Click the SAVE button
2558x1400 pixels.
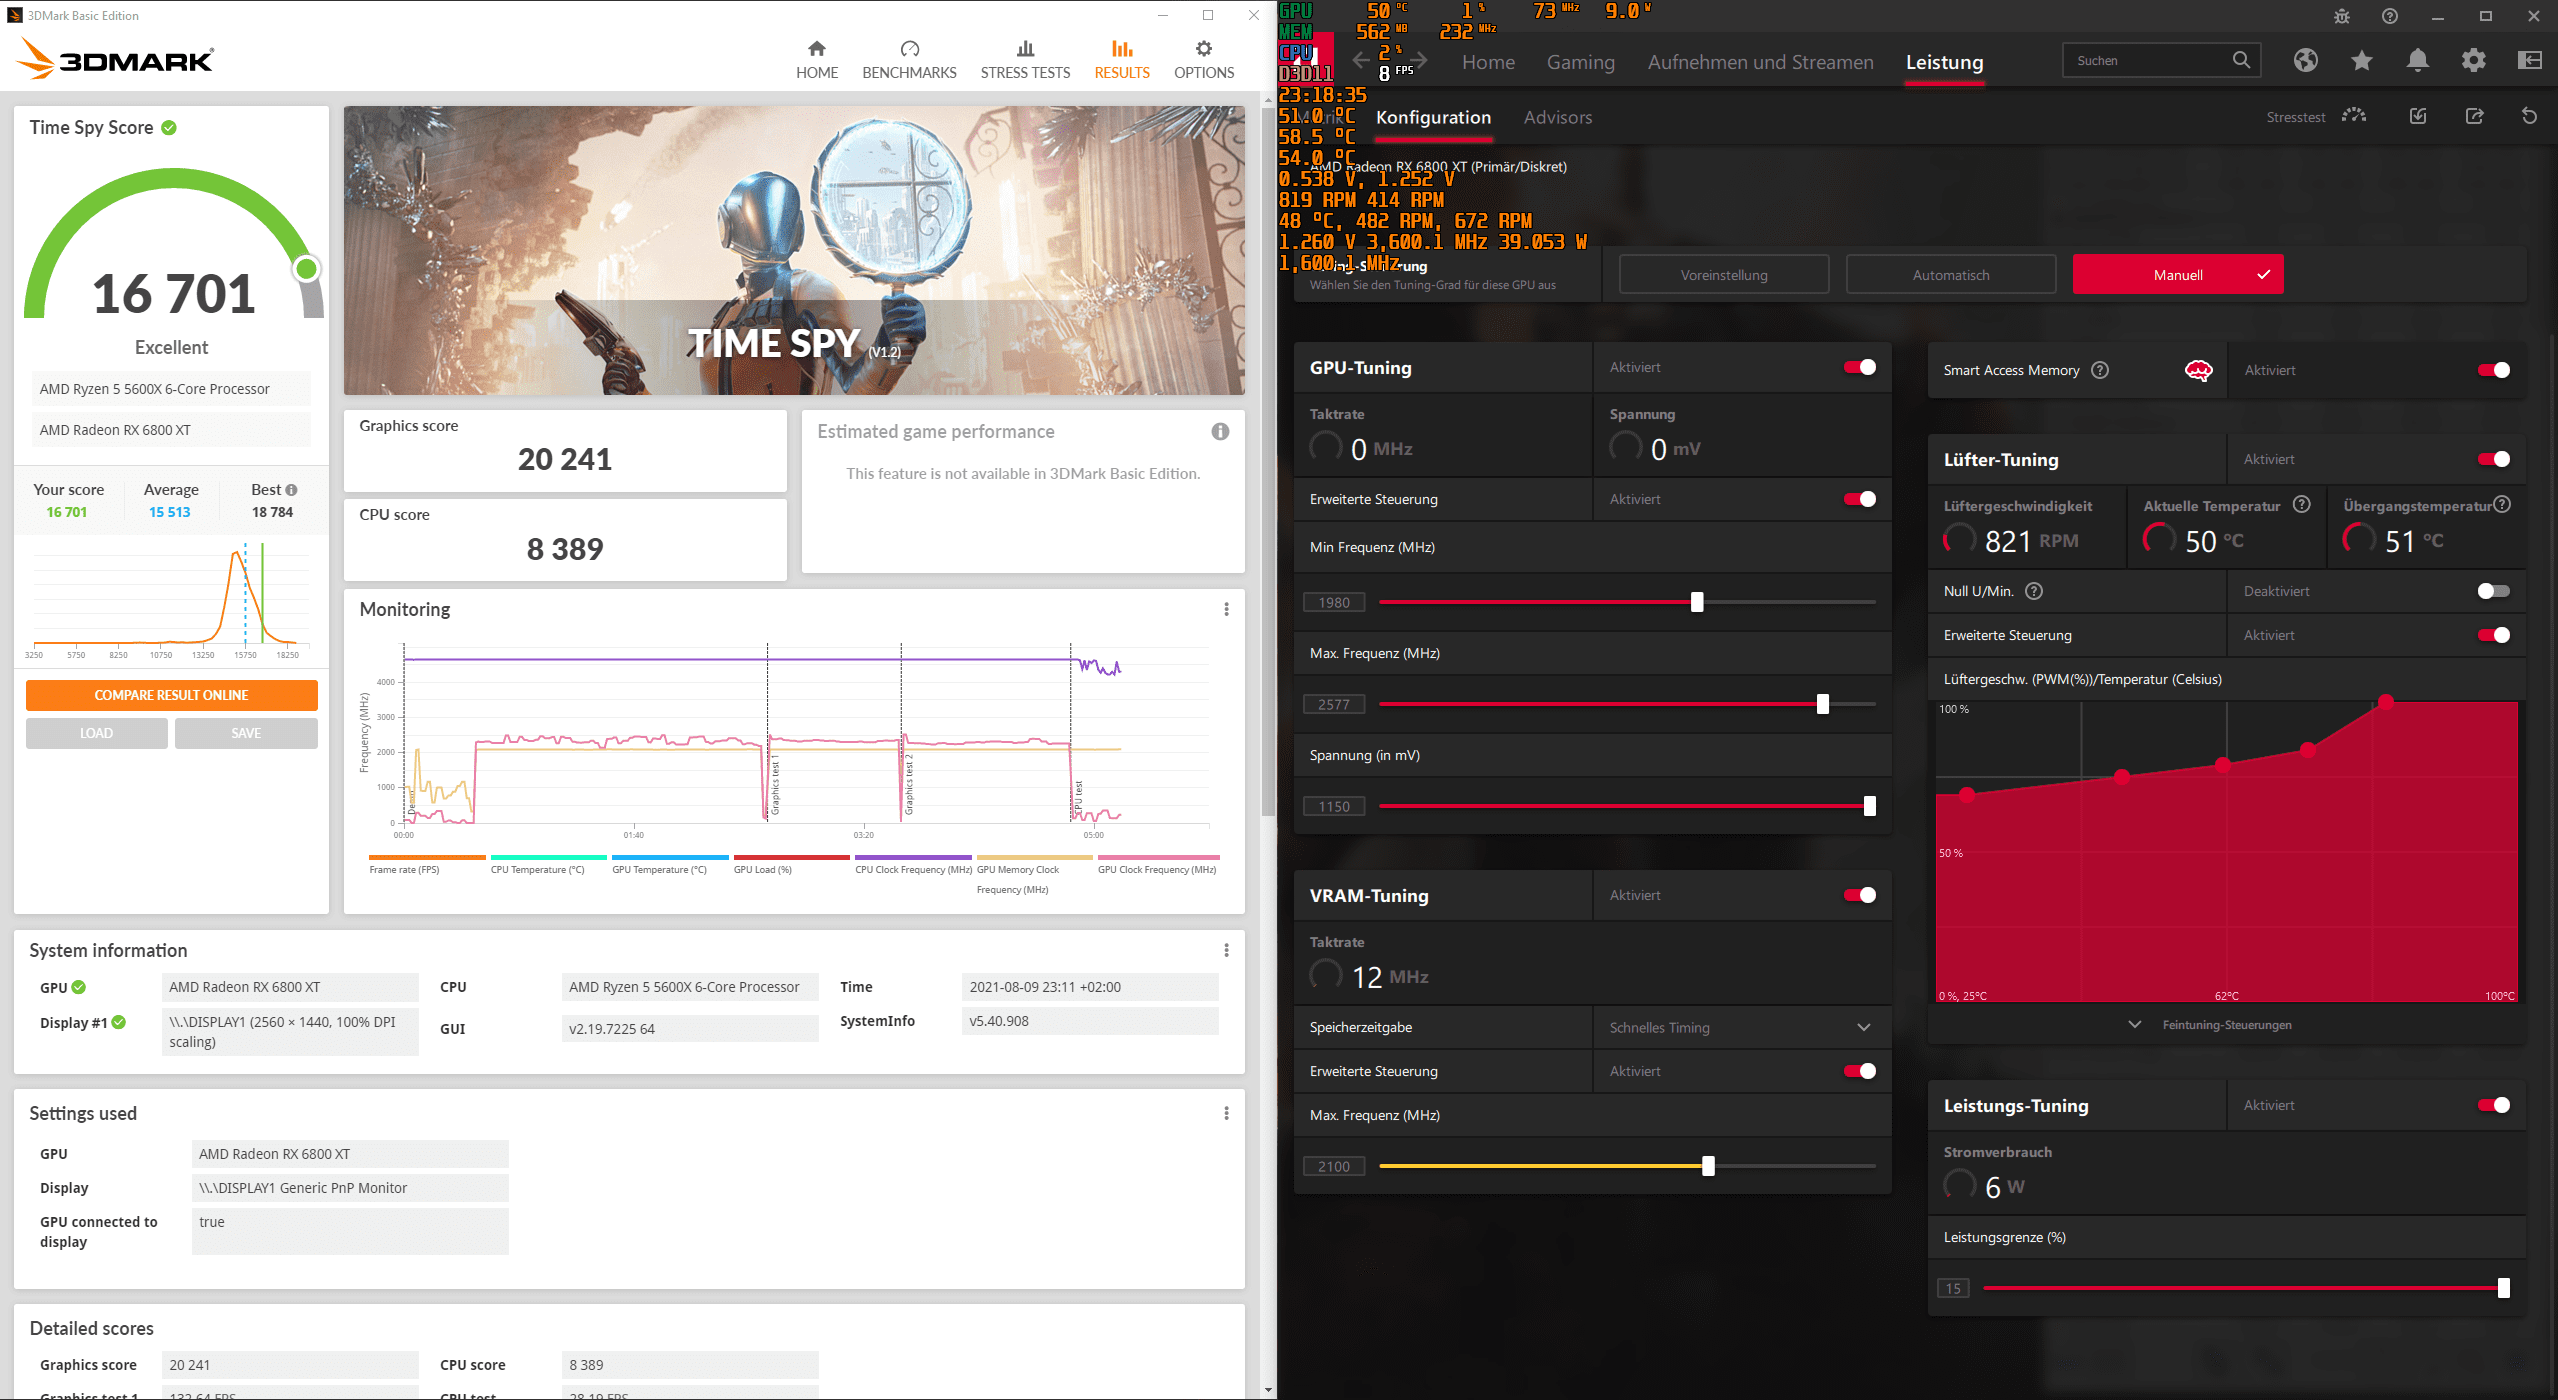point(246,733)
